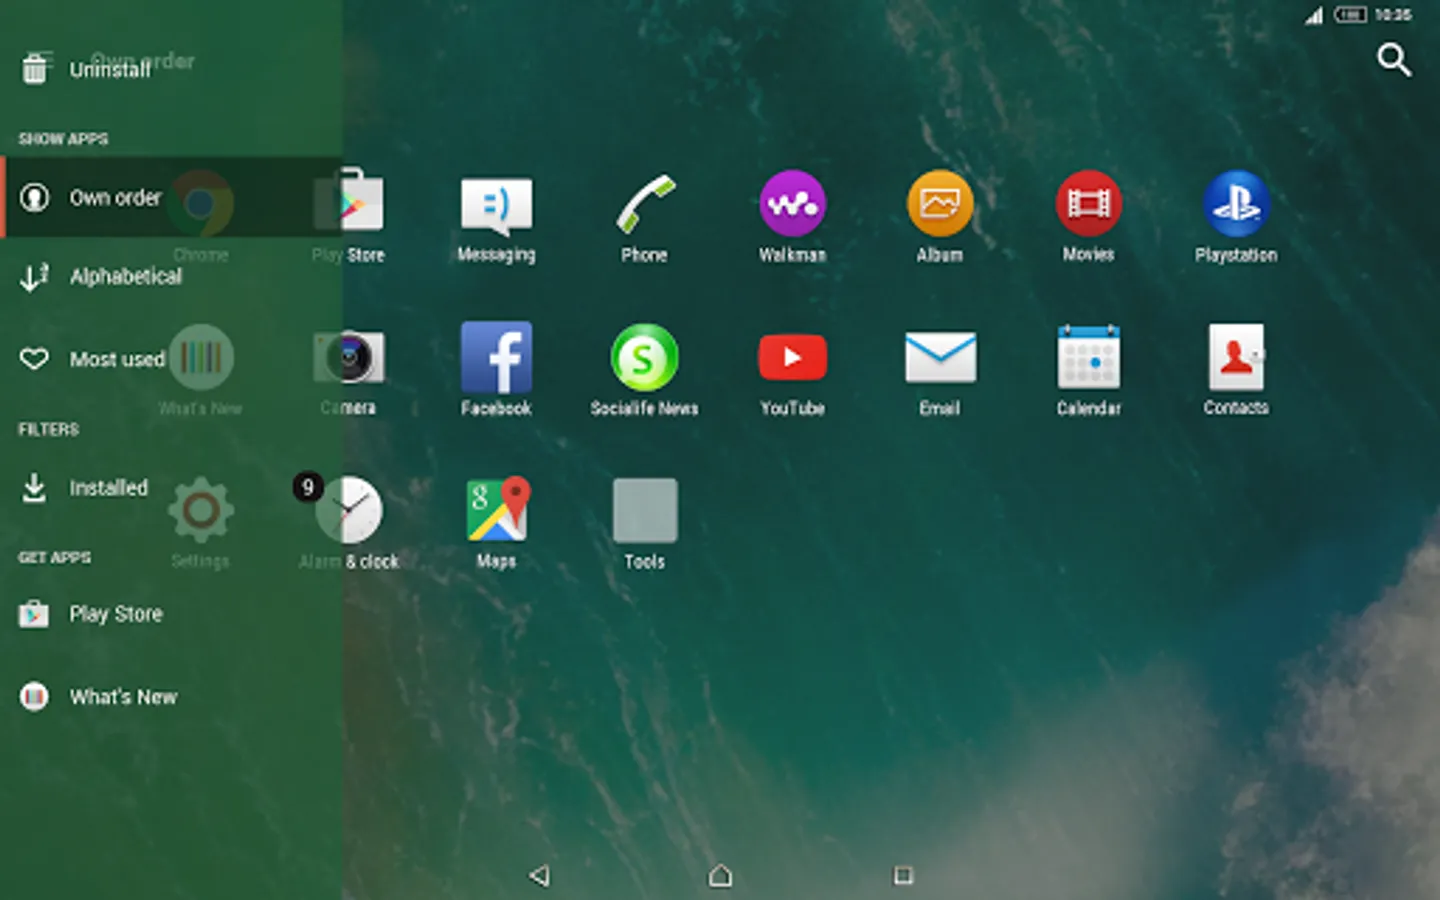
Task: Tap the 10:35 clock in status bar
Action: [x=1393, y=15]
